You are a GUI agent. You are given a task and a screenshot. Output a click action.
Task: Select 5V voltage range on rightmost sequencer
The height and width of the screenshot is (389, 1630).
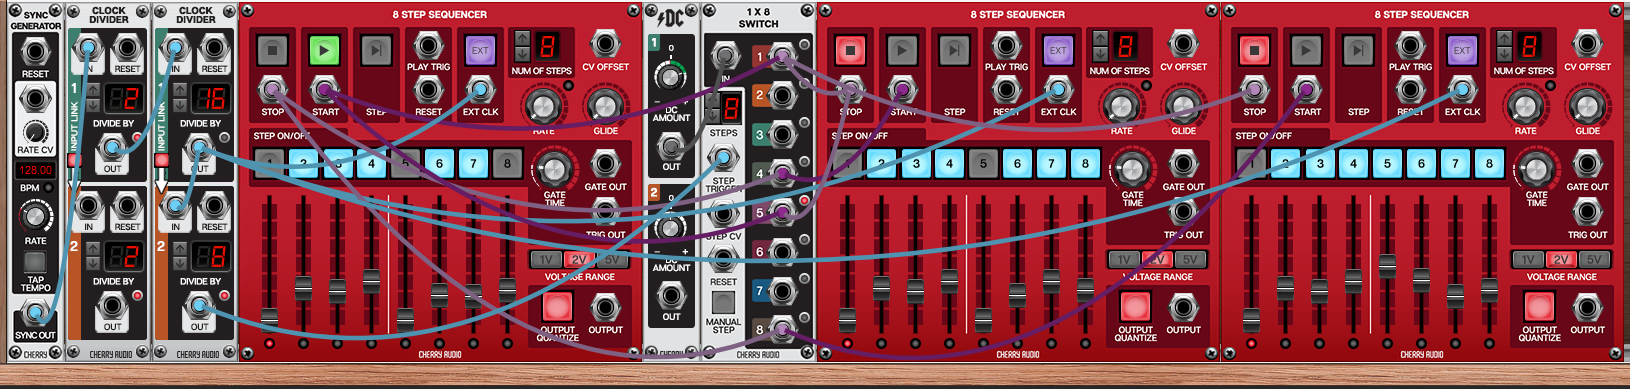tap(1594, 259)
